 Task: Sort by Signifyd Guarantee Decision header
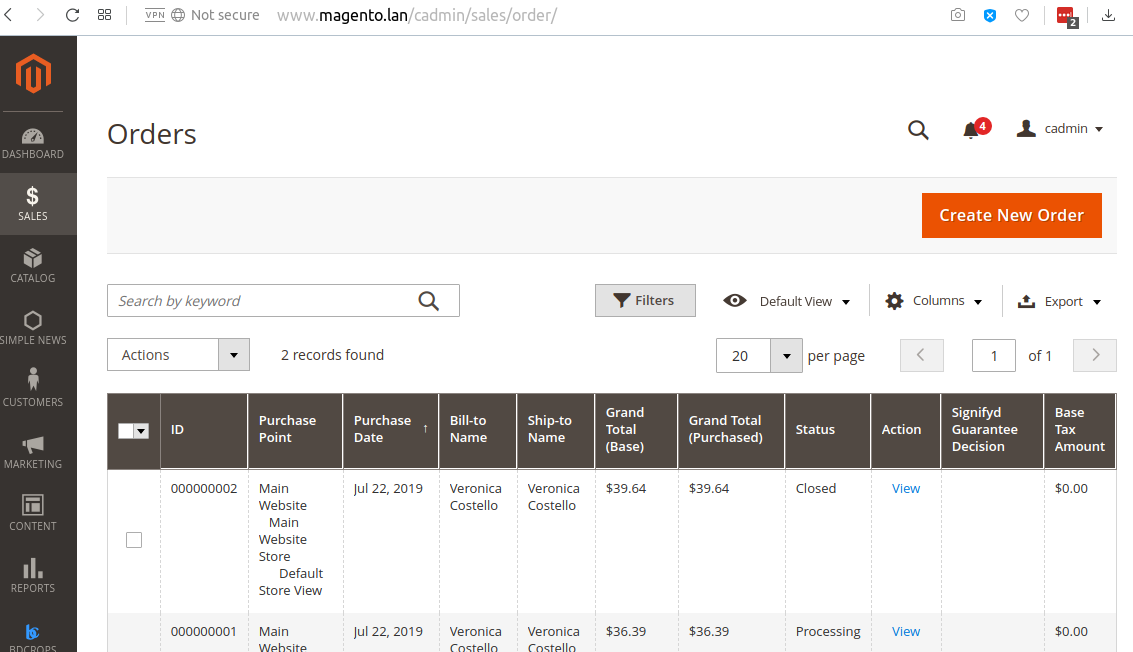992,429
